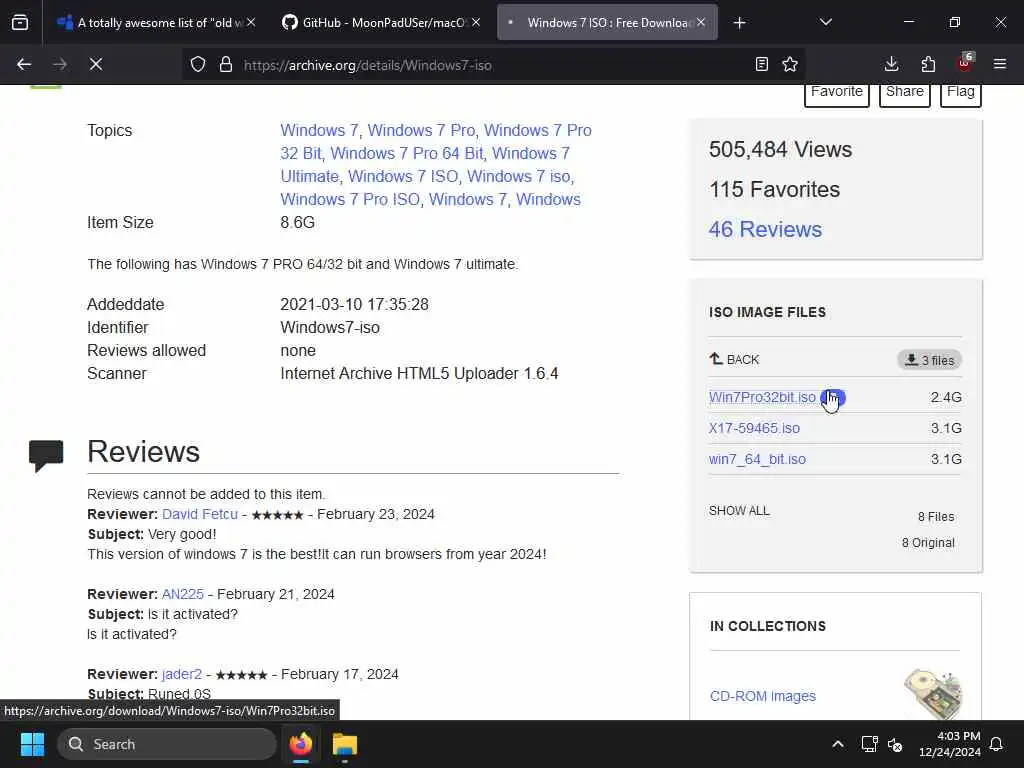Click the Flag button

click(961, 91)
